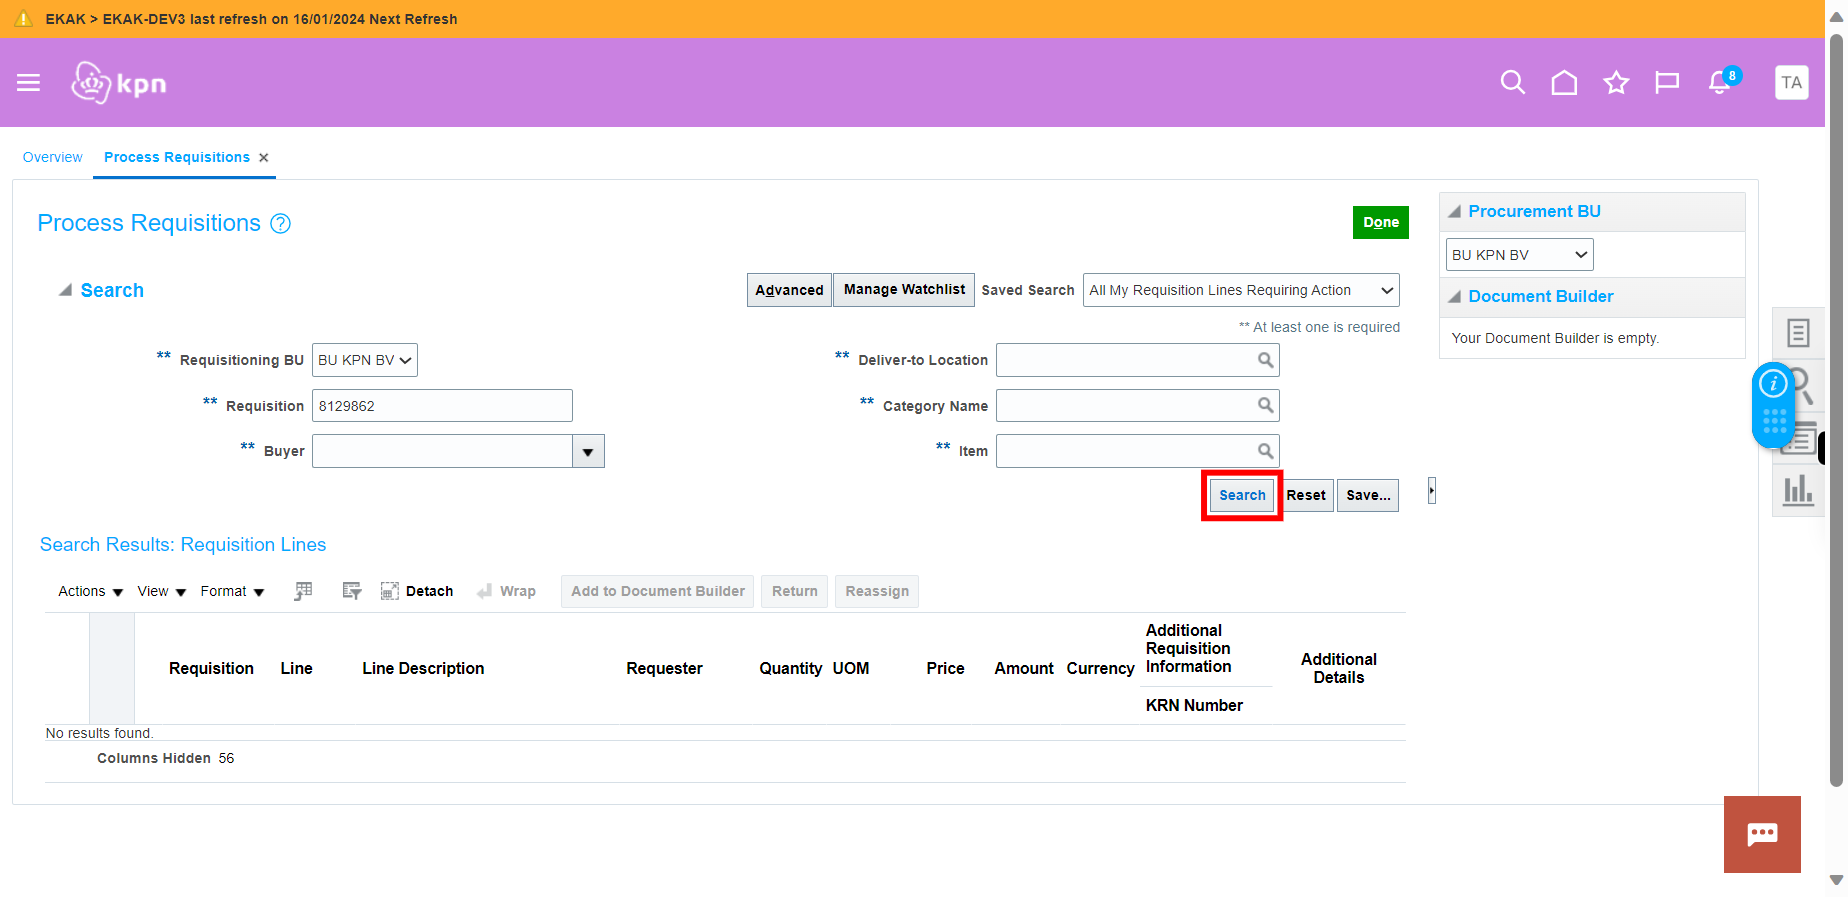Click the Save... search button
1848x897 pixels.
tap(1368, 495)
